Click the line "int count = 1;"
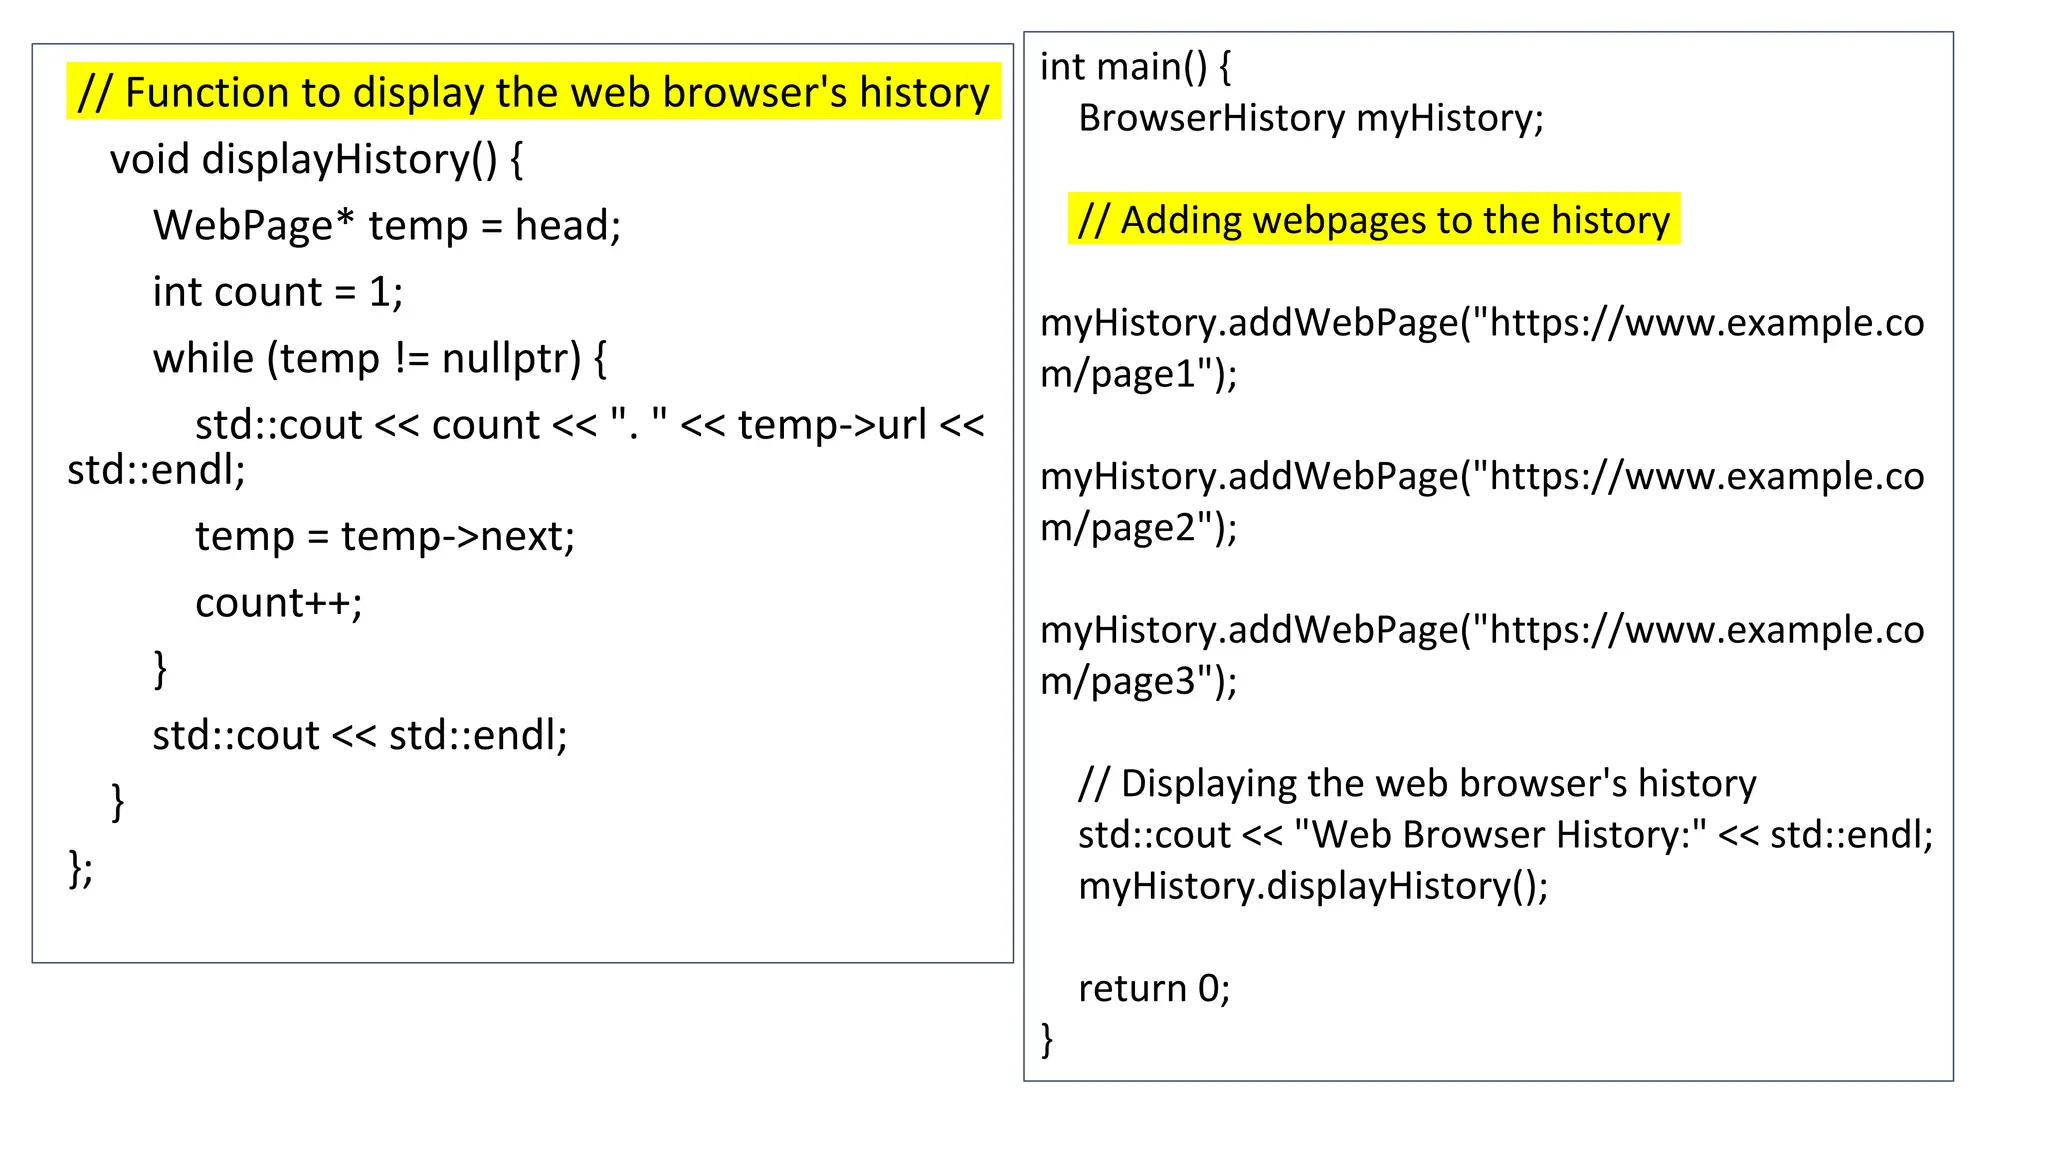The height and width of the screenshot is (1152, 2048). (x=278, y=292)
